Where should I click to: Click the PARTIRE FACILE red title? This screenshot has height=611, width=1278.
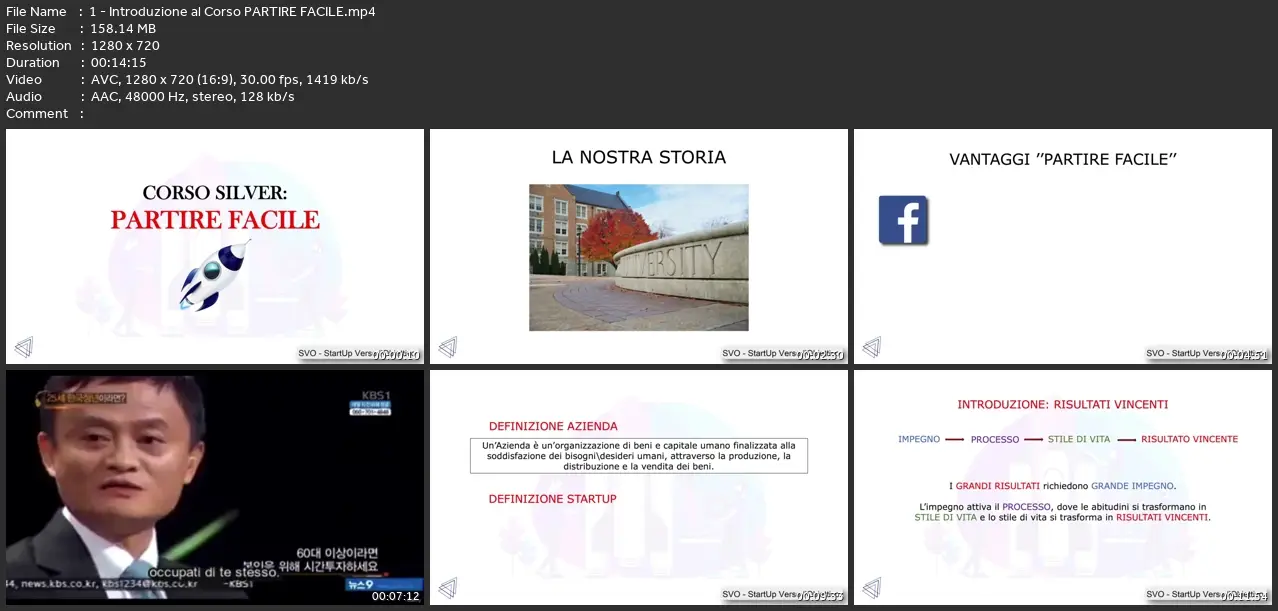(x=215, y=220)
